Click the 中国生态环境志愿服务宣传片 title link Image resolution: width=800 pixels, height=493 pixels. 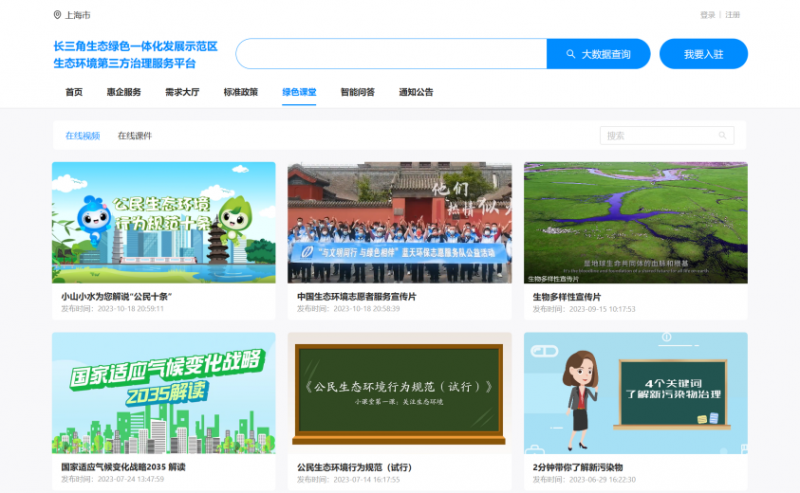[x=357, y=297]
